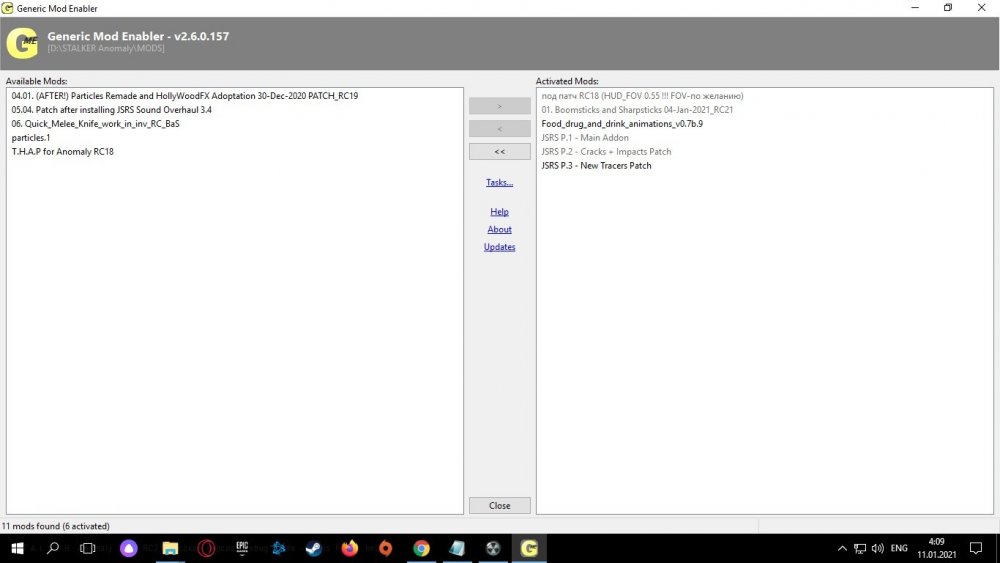Open the volume tray icon
The width and height of the screenshot is (1000, 563).
pos(878,548)
